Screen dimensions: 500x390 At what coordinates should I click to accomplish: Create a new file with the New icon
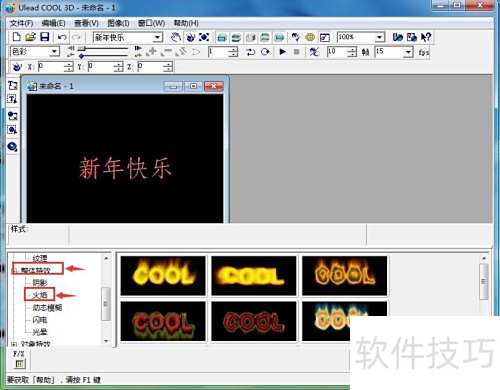16,37
